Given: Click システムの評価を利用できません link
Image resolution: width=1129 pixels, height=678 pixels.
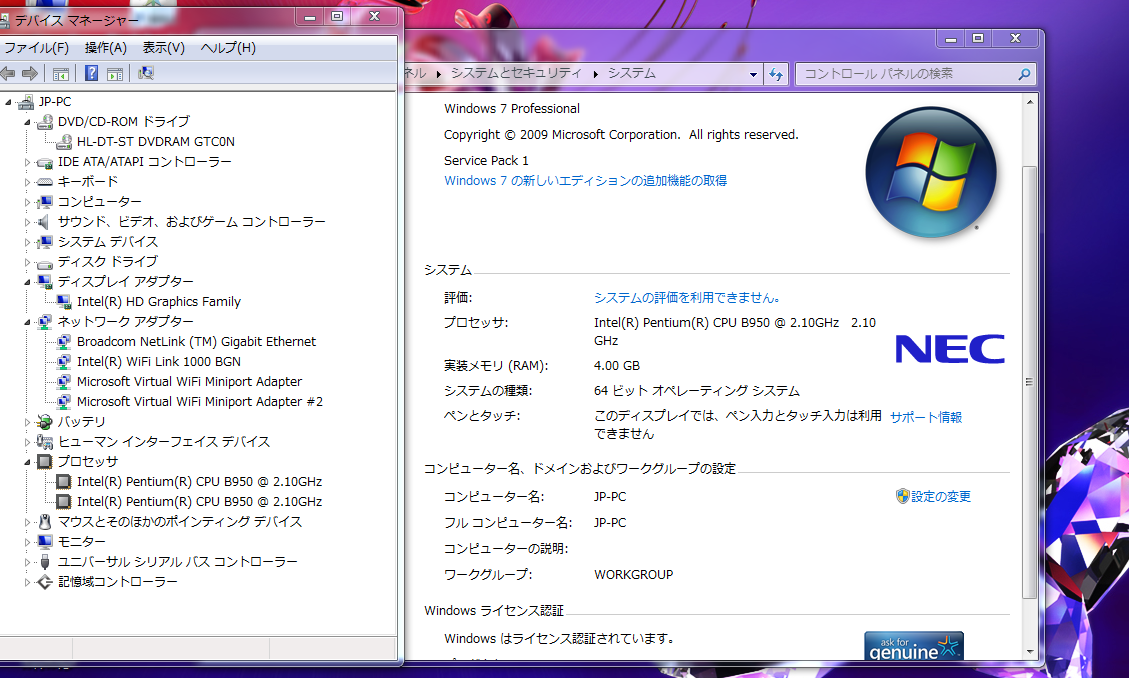Looking at the screenshot, I should 688,297.
